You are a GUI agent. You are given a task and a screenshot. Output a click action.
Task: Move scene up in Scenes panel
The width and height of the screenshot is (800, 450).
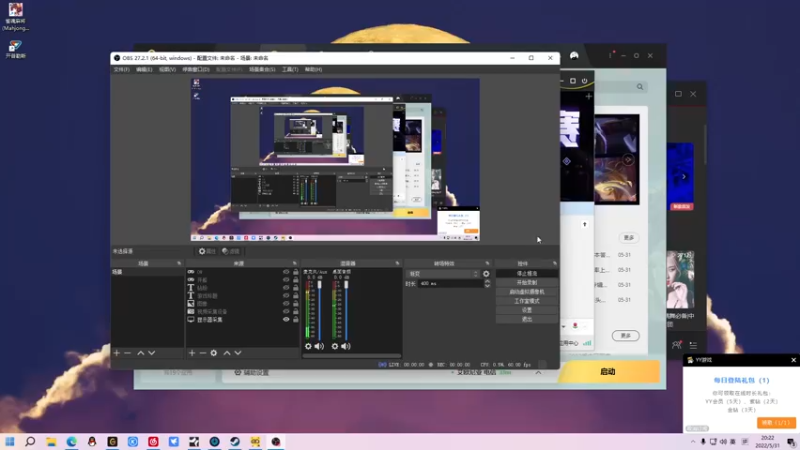pos(141,353)
